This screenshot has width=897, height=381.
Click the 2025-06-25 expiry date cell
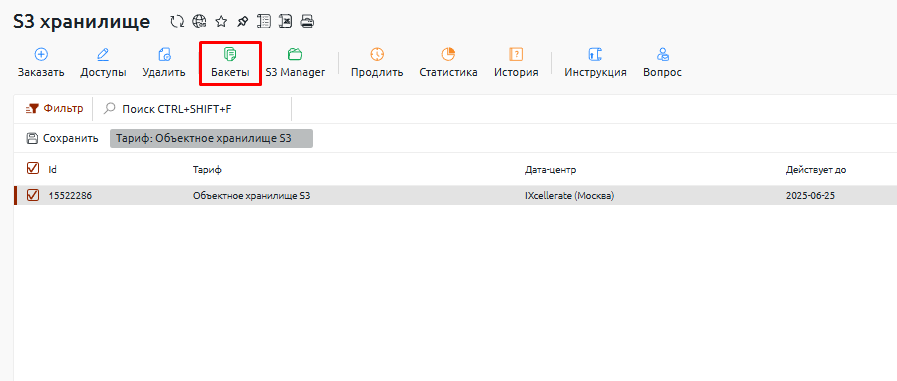click(811, 196)
